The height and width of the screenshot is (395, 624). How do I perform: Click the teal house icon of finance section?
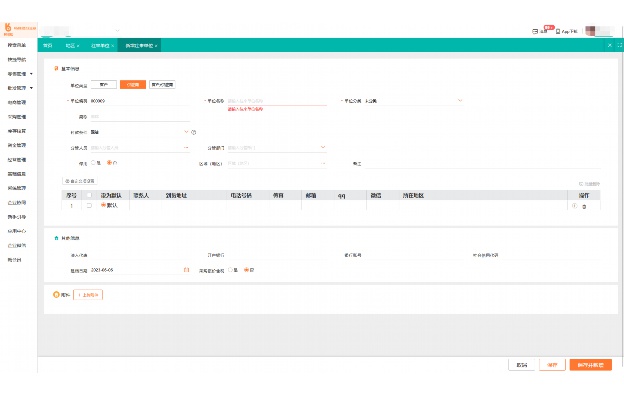(x=56, y=238)
